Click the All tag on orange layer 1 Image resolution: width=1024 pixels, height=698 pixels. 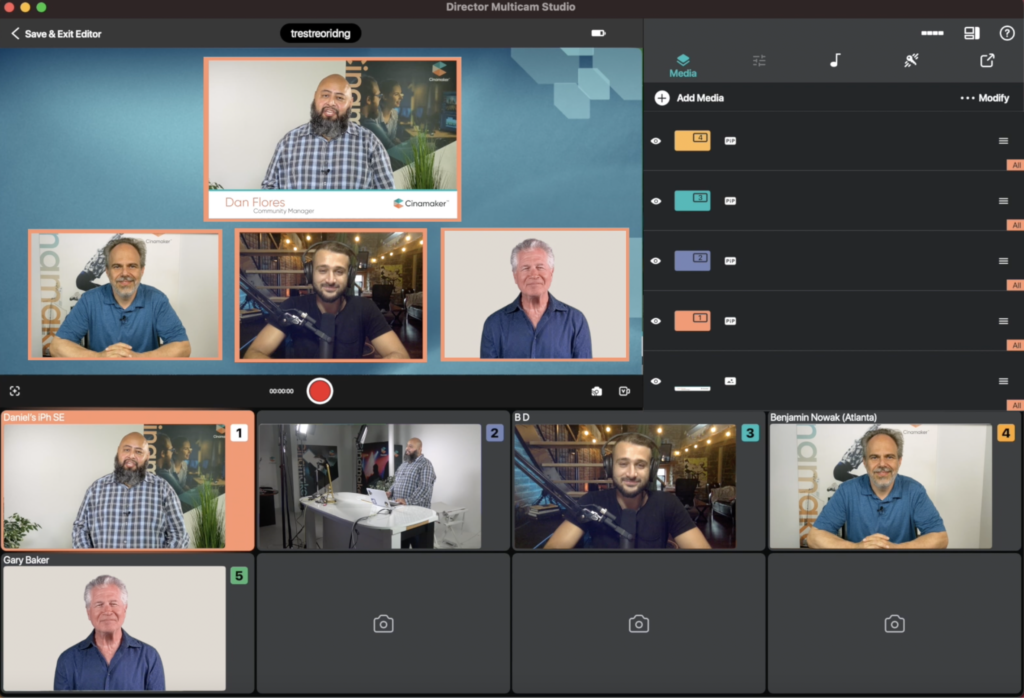[x=1016, y=345]
